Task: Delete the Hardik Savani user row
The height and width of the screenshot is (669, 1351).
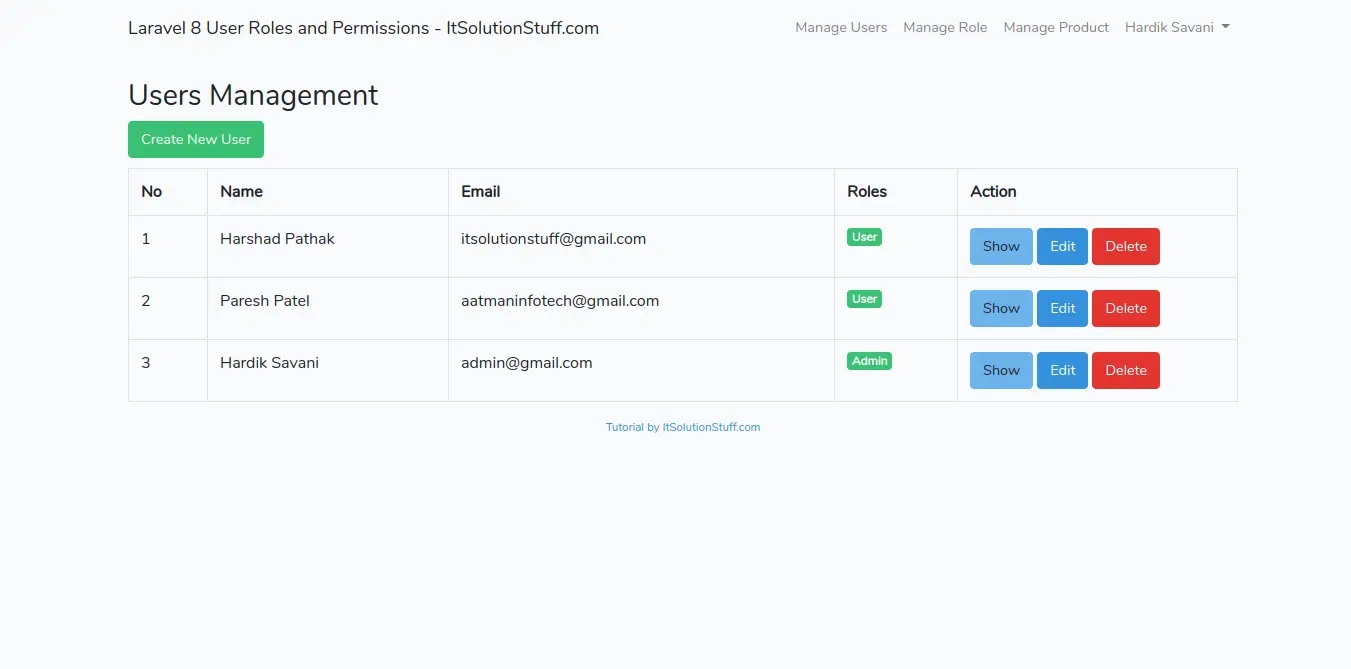Action: point(1125,371)
